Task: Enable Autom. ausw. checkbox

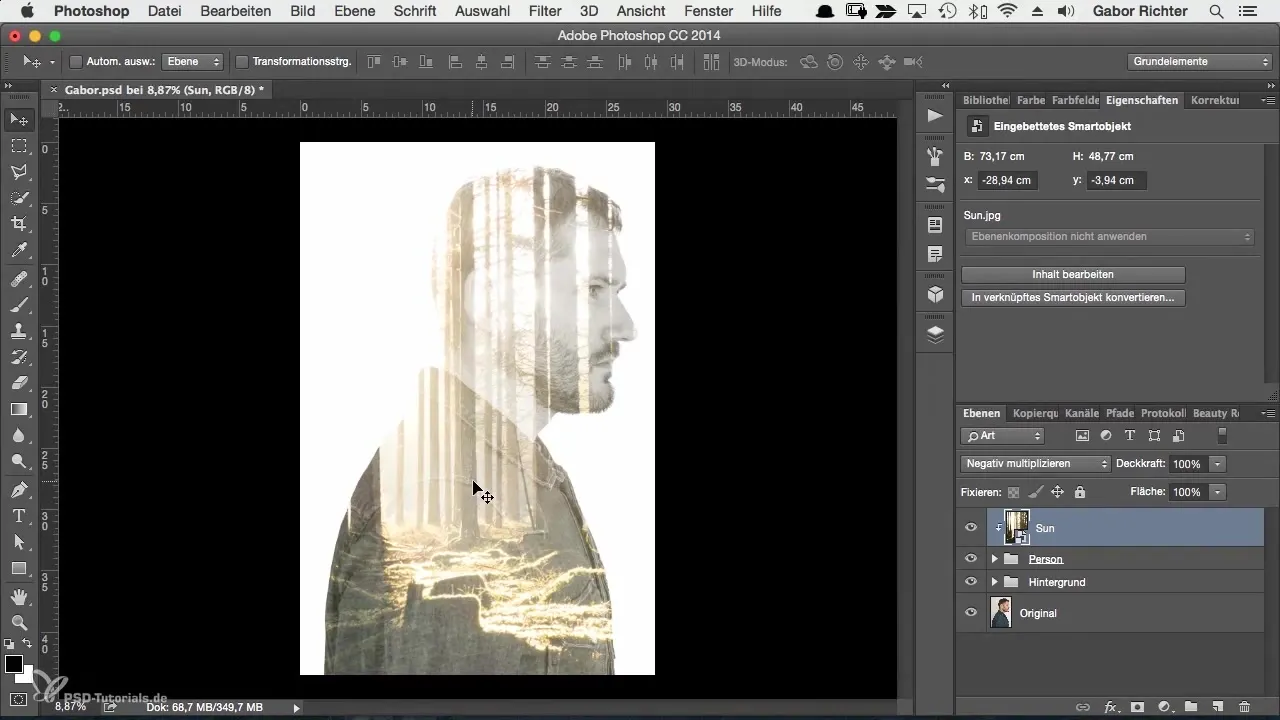Action: click(75, 62)
